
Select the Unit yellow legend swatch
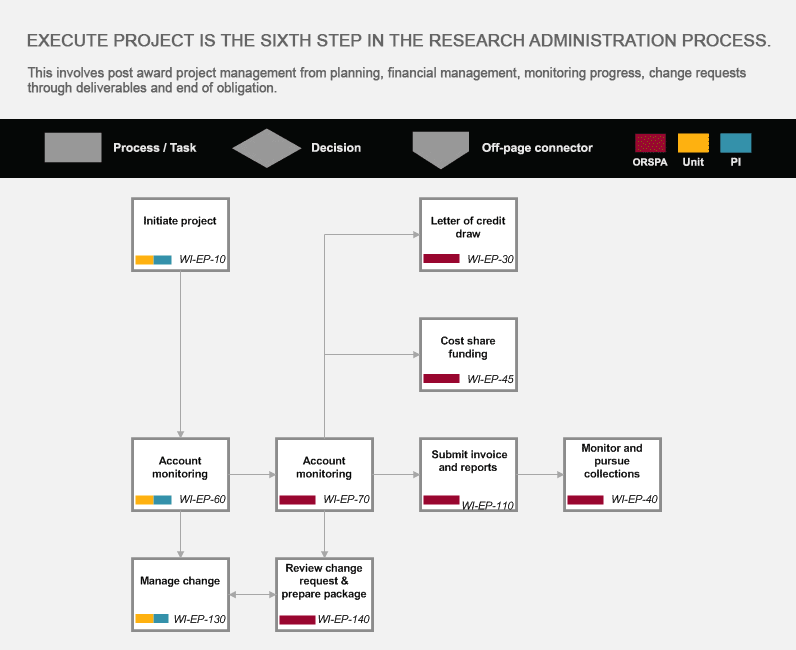click(693, 143)
